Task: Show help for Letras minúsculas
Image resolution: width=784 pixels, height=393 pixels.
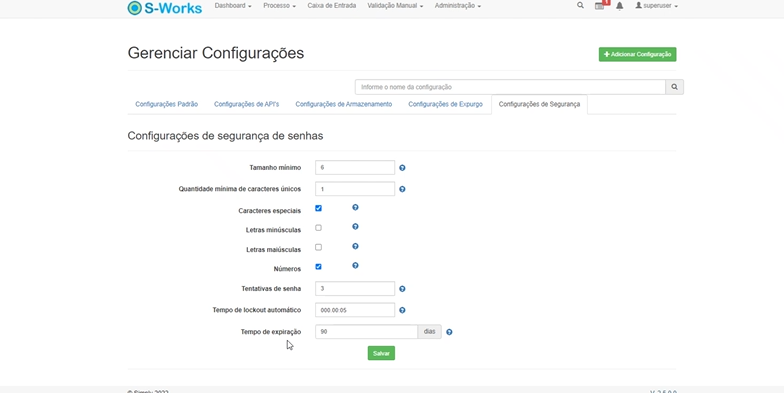Action: click(x=355, y=227)
